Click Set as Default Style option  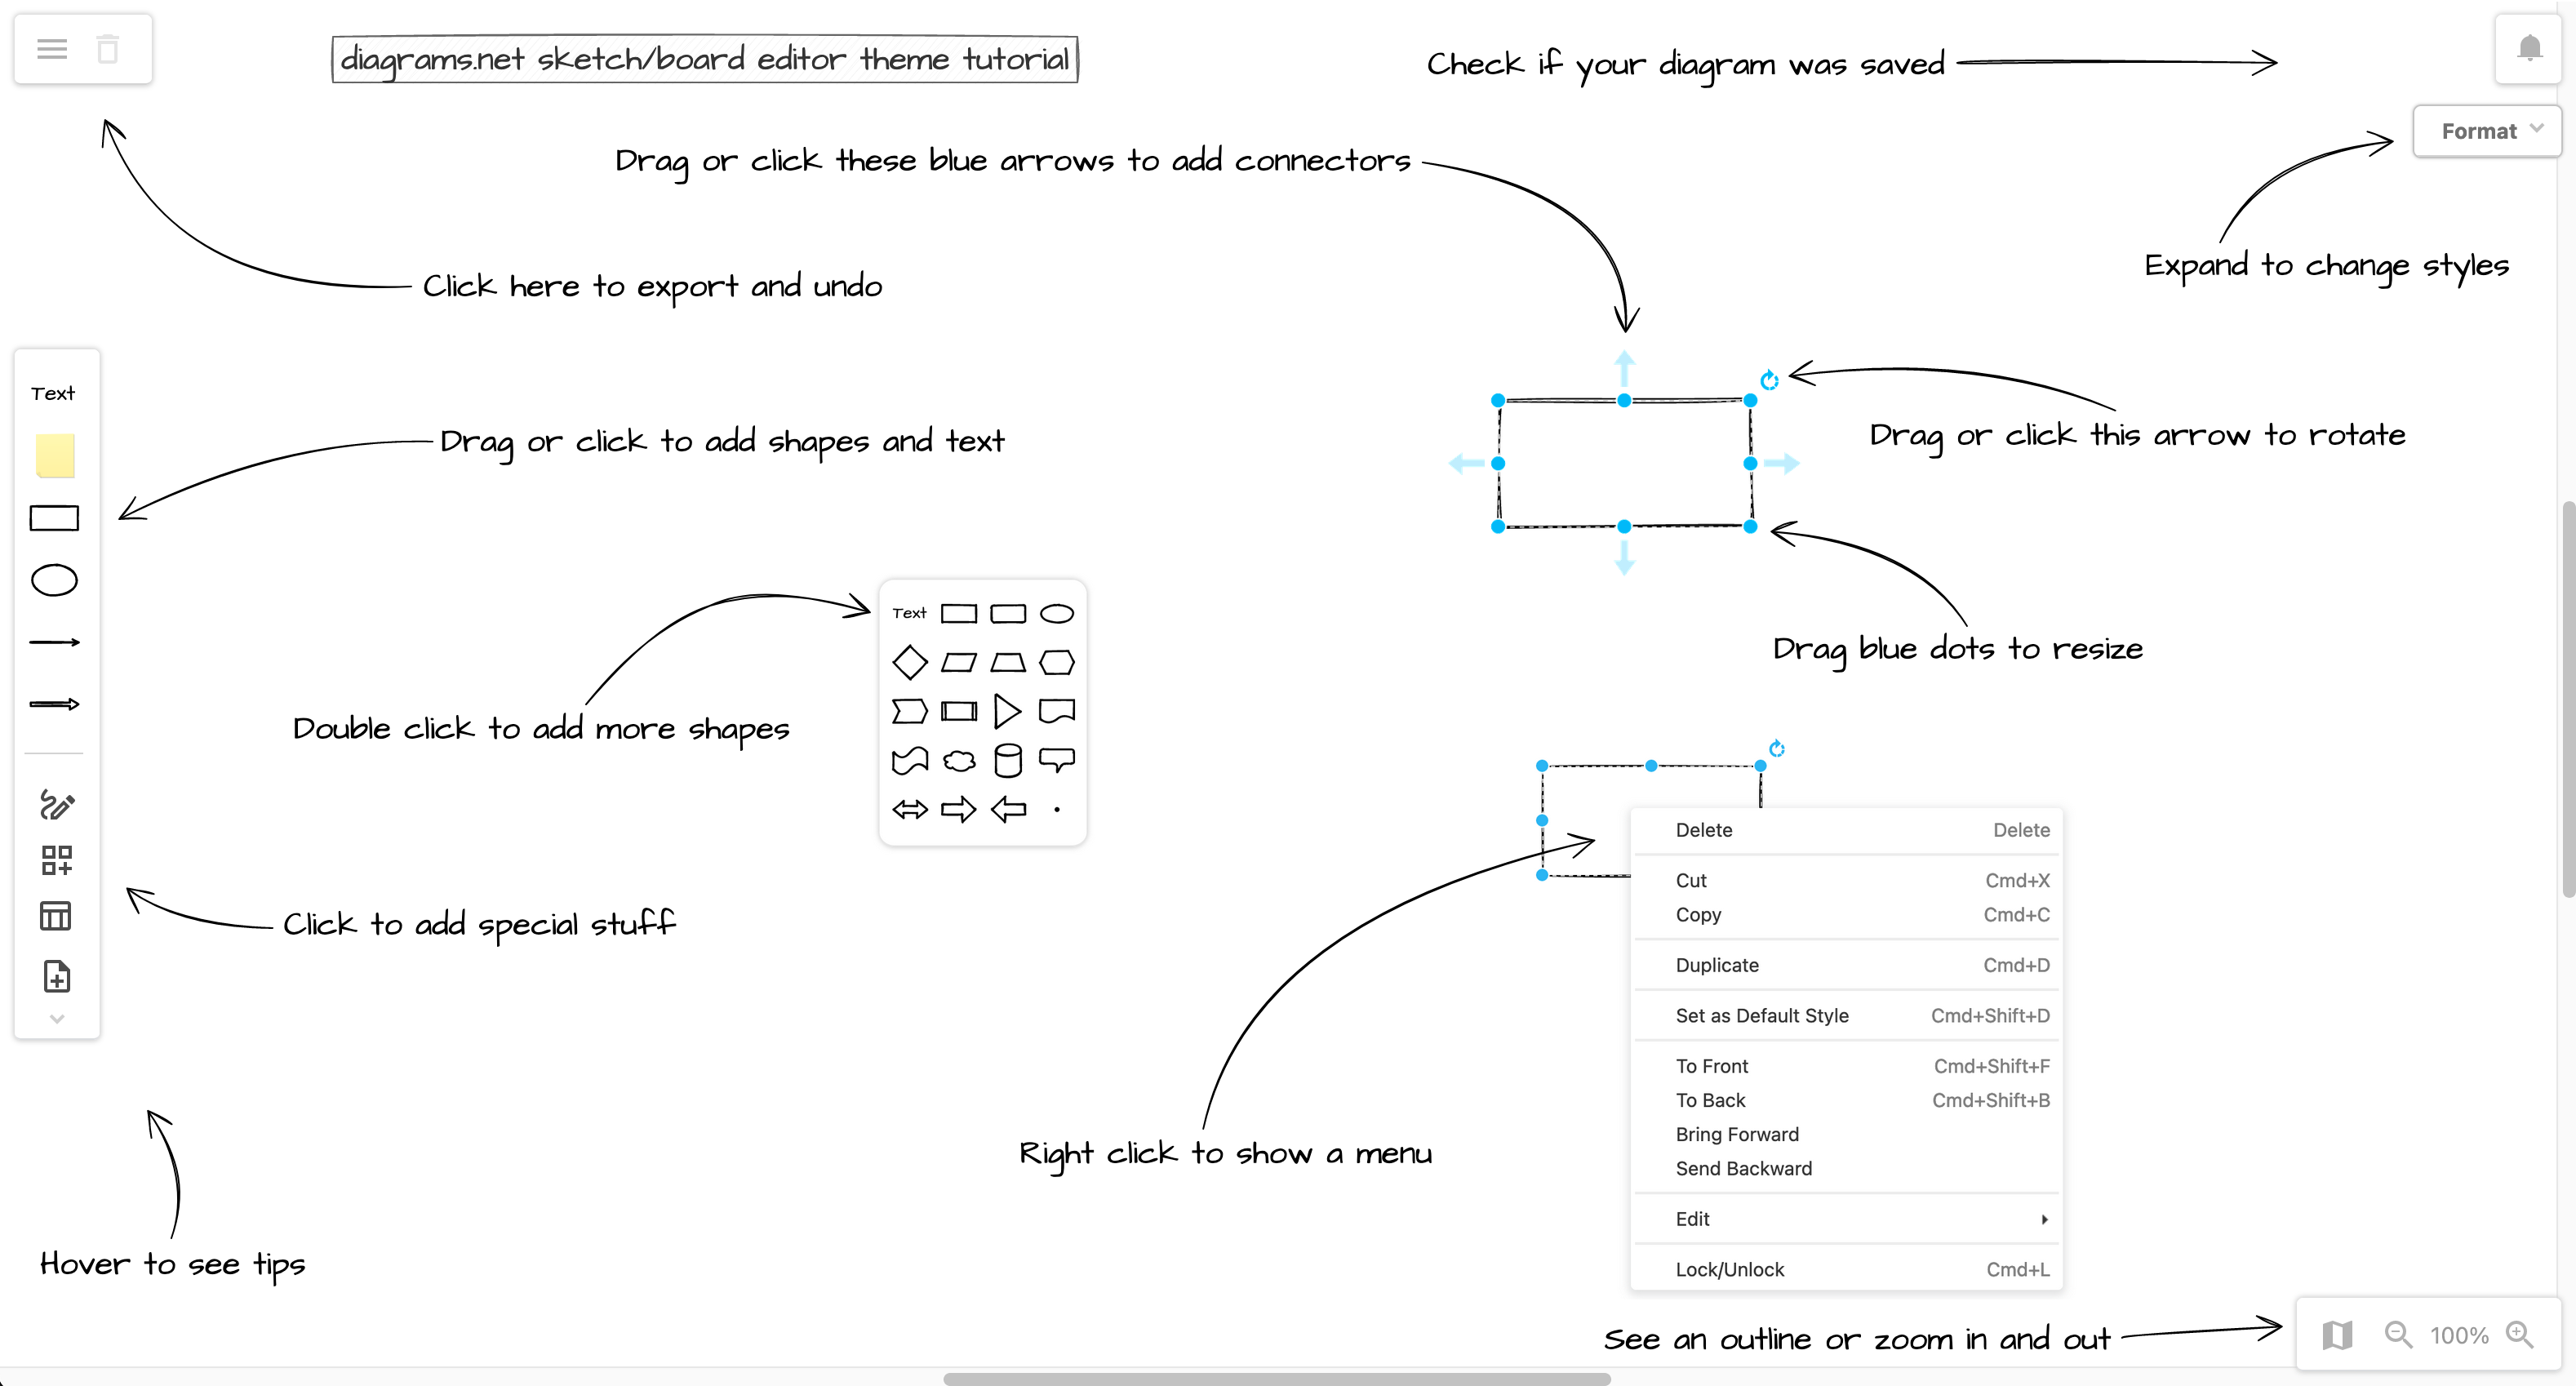[1762, 1015]
